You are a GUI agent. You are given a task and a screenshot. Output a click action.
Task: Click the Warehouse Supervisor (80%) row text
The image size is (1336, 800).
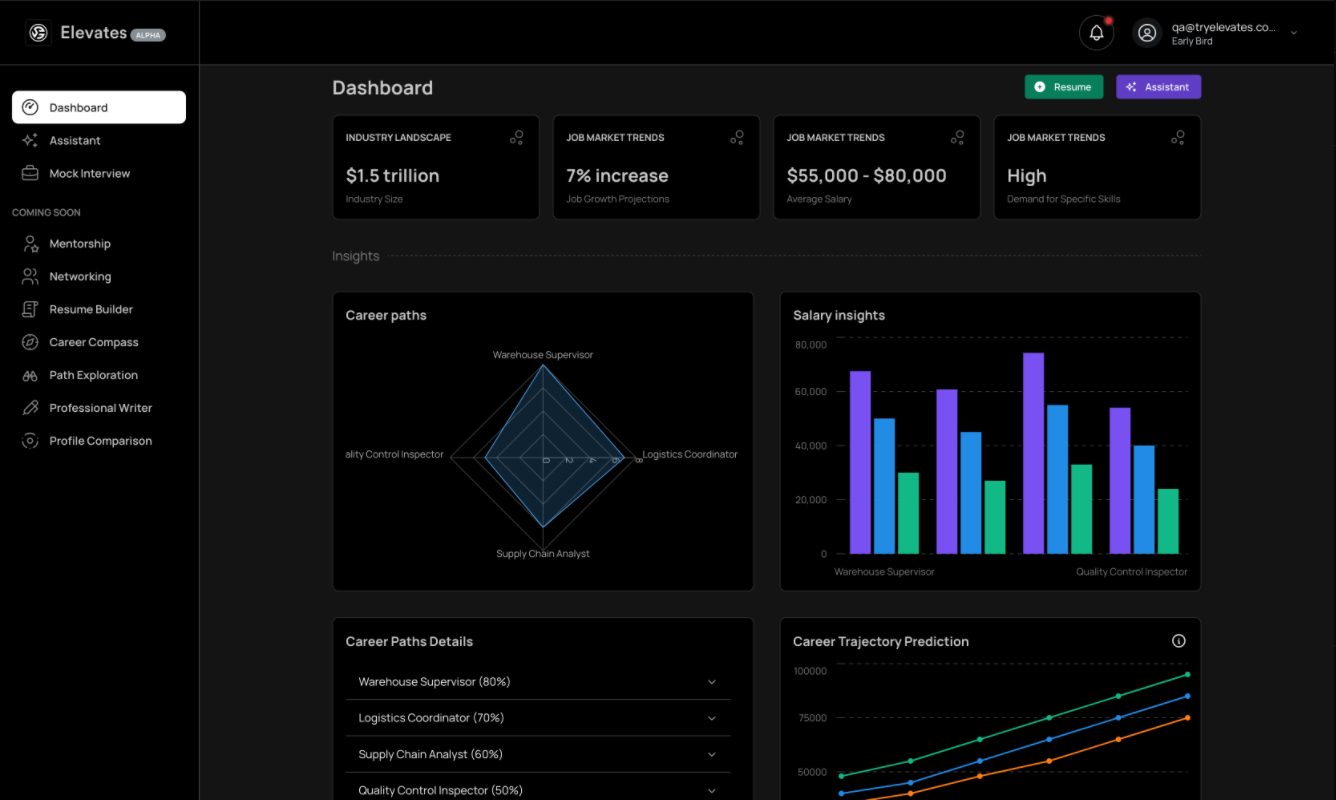[x=434, y=682]
